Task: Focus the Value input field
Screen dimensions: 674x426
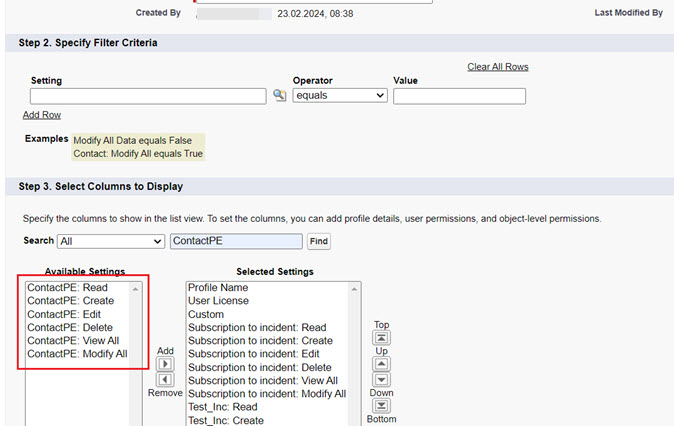Action: [x=459, y=96]
